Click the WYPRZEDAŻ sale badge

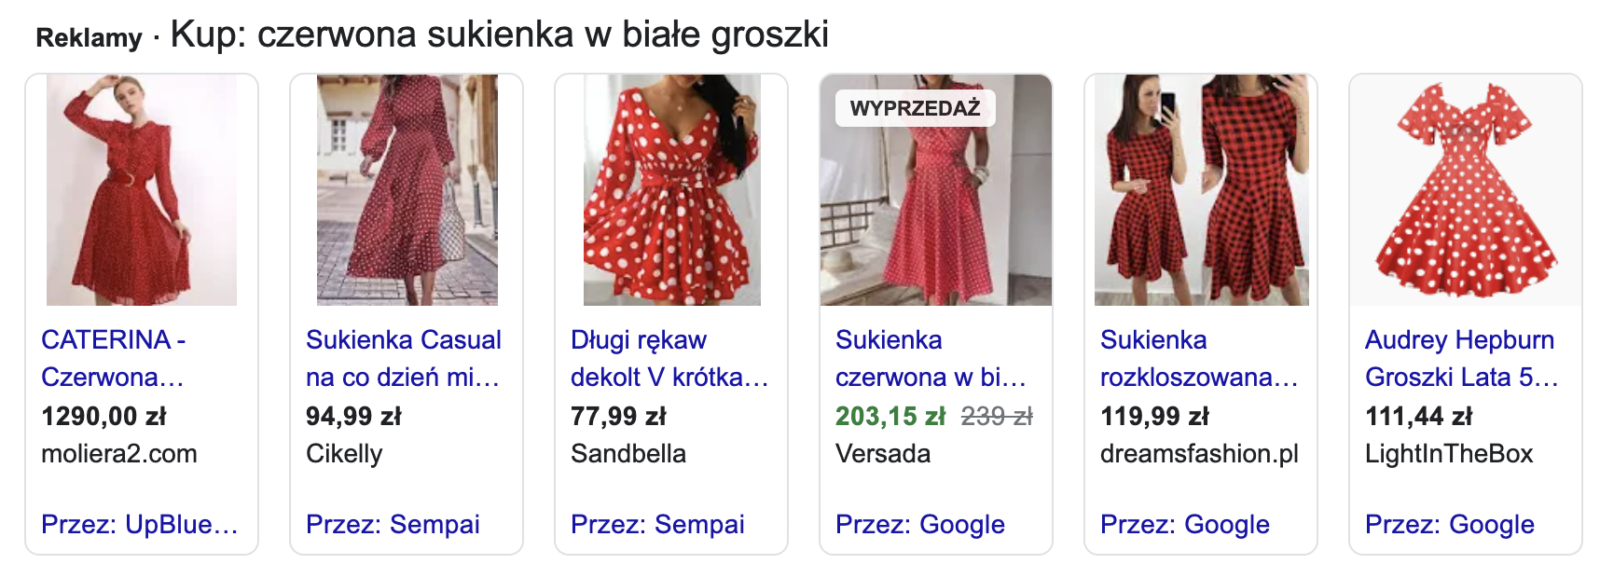pyautogui.click(x=915, y=108)
